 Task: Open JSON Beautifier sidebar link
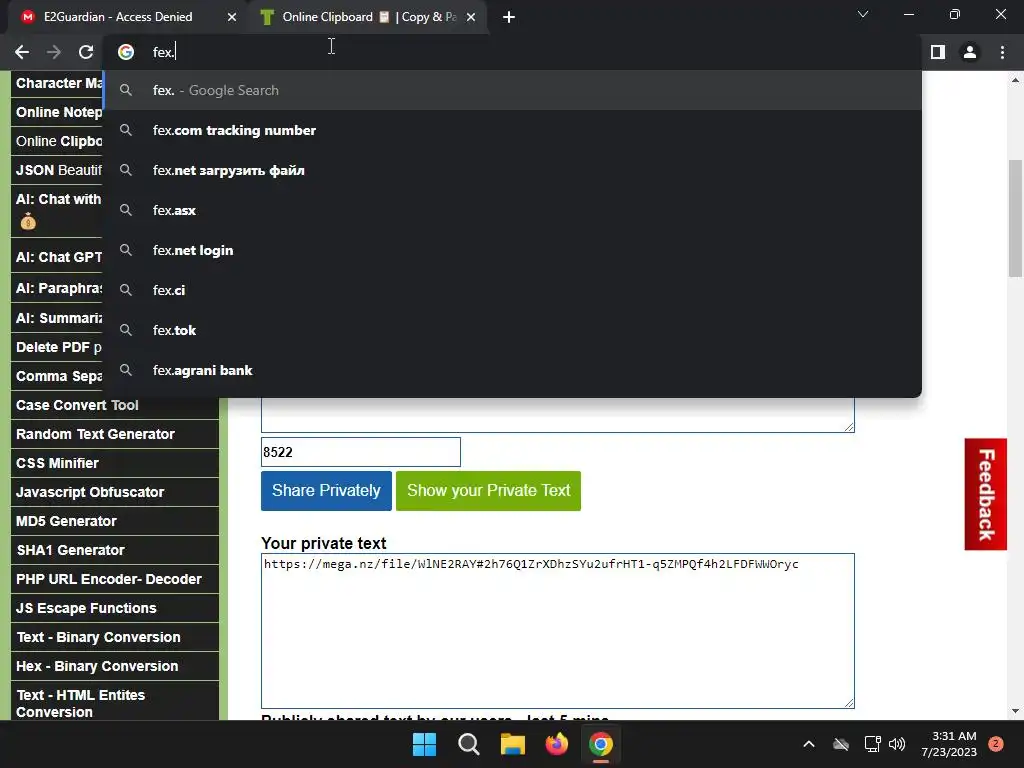pos(57,170)
